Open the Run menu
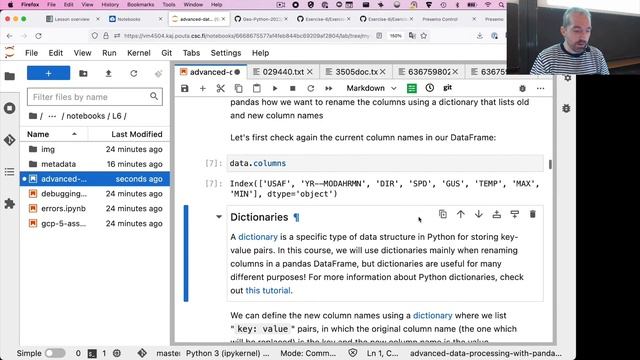Image resolution: width=640 pixels, height=360 pixels. coord(109,53)
